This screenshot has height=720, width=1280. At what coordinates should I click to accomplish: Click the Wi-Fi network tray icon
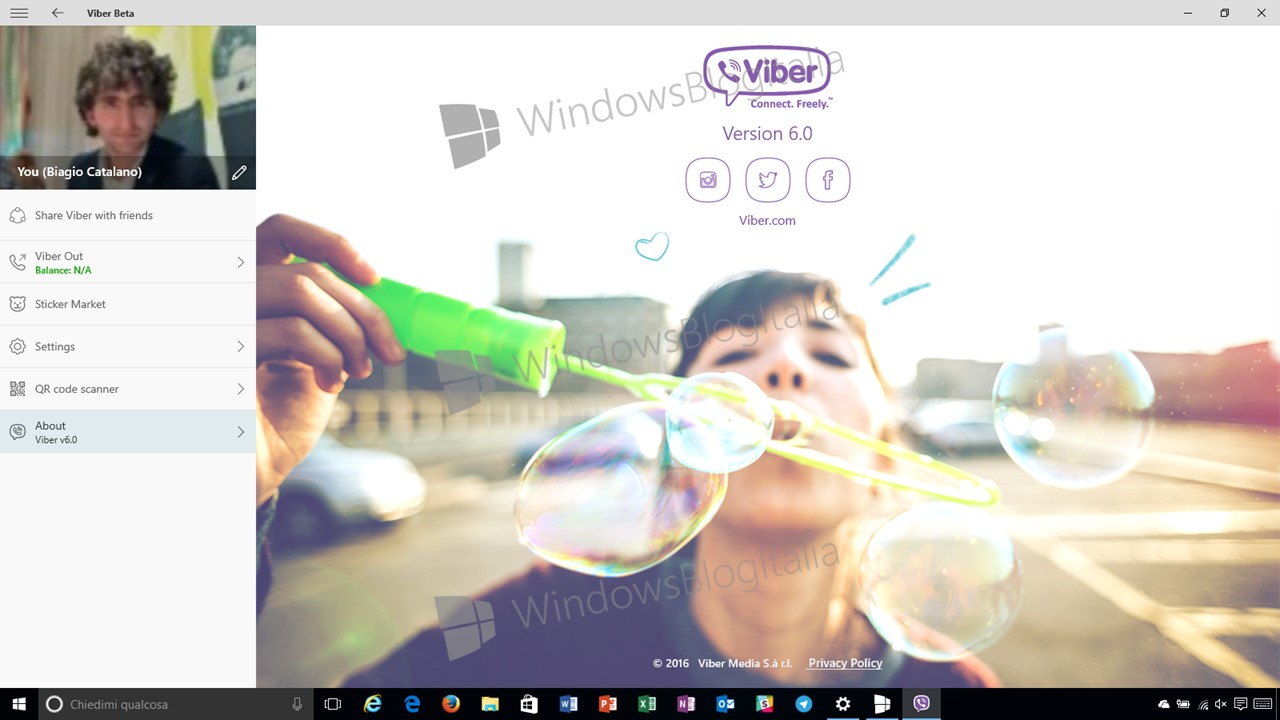[1202, 704]
